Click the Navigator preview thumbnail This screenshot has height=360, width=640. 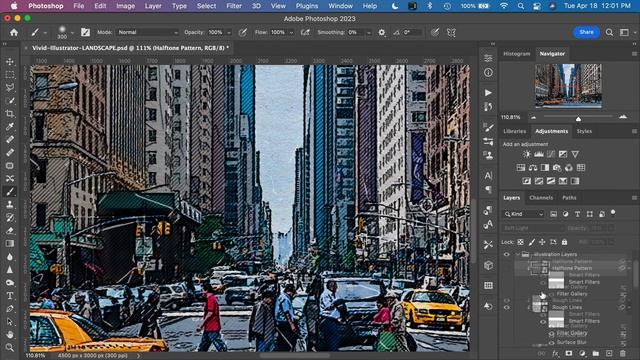568,86
